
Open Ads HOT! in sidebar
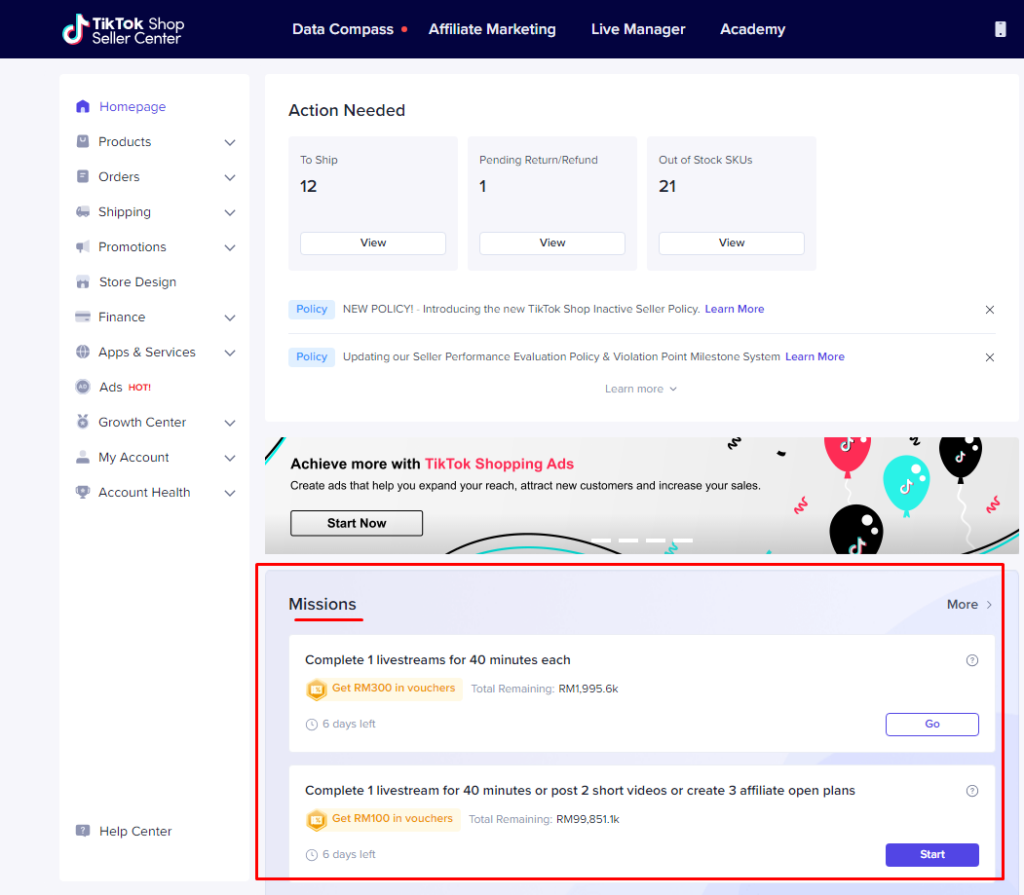(125, 387)
